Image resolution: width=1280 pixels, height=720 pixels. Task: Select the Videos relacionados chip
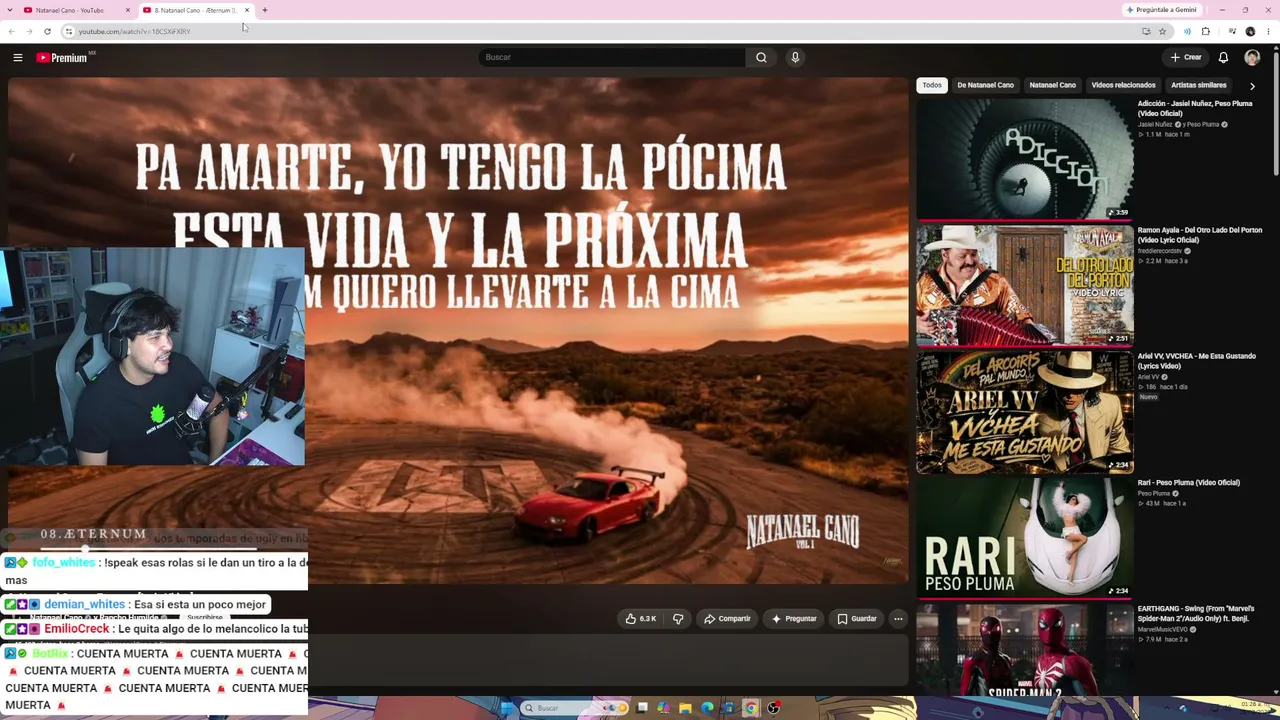point(1123,85)
